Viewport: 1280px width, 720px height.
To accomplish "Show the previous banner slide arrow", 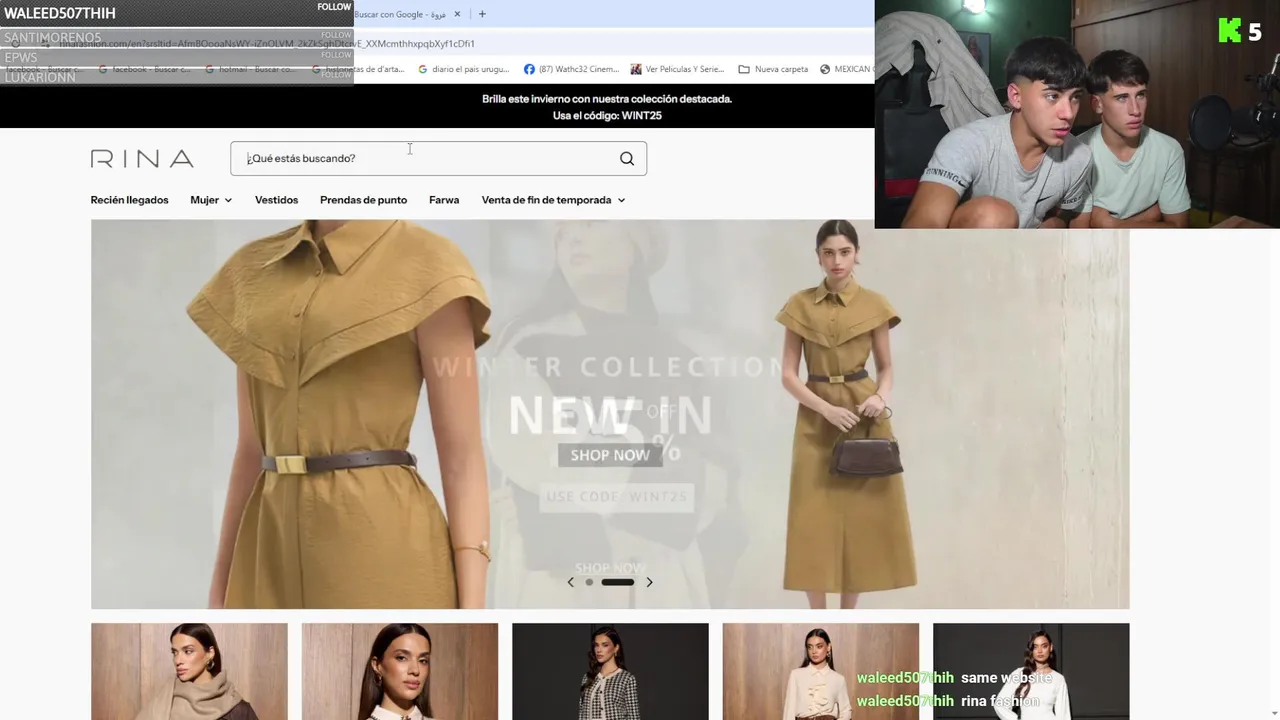I will tap(571, 582).
